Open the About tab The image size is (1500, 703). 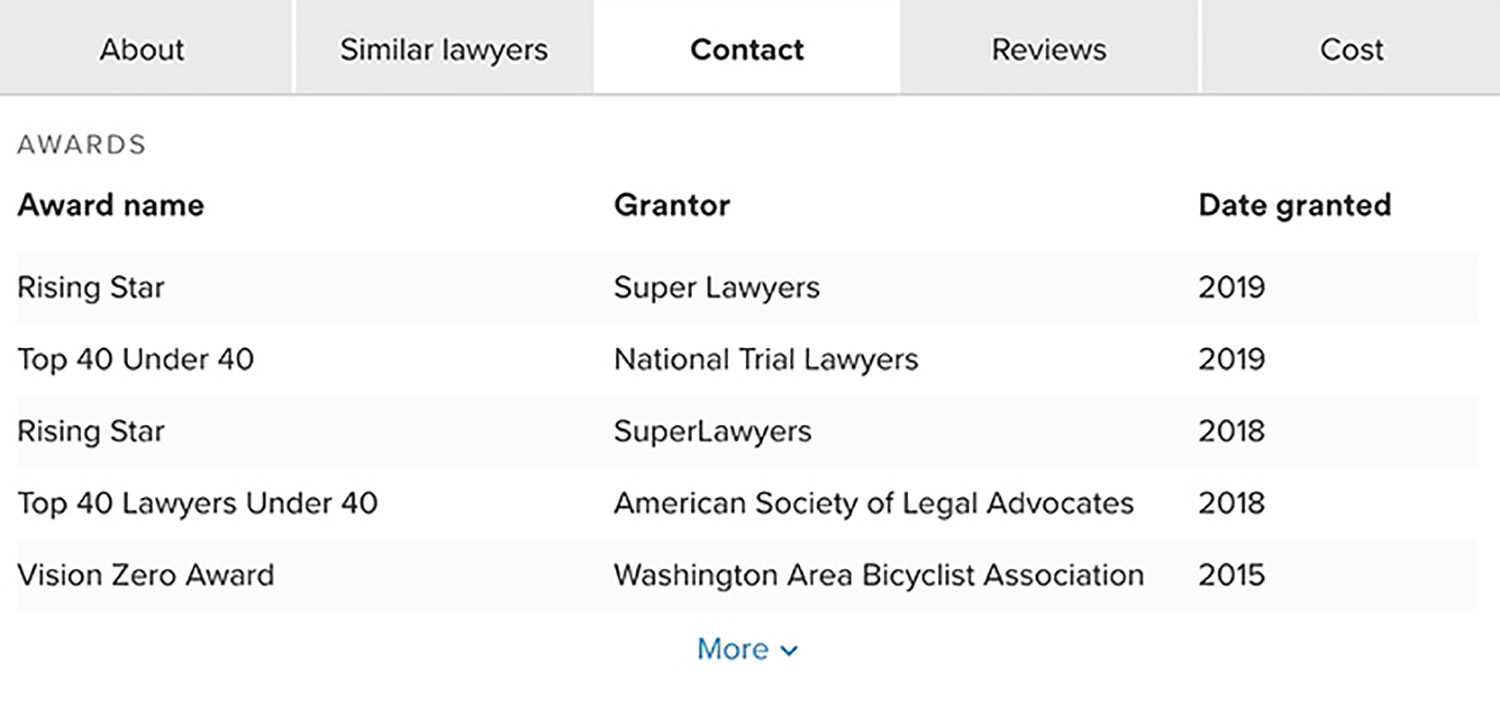coord(142,49)
